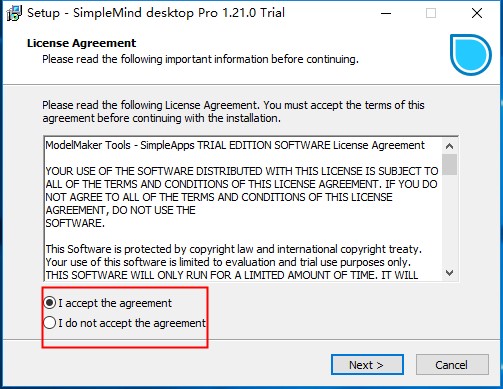Choose "I do not accept the agreement" option
The height and width of the screenshot is (389, 503).
[50, 323]
